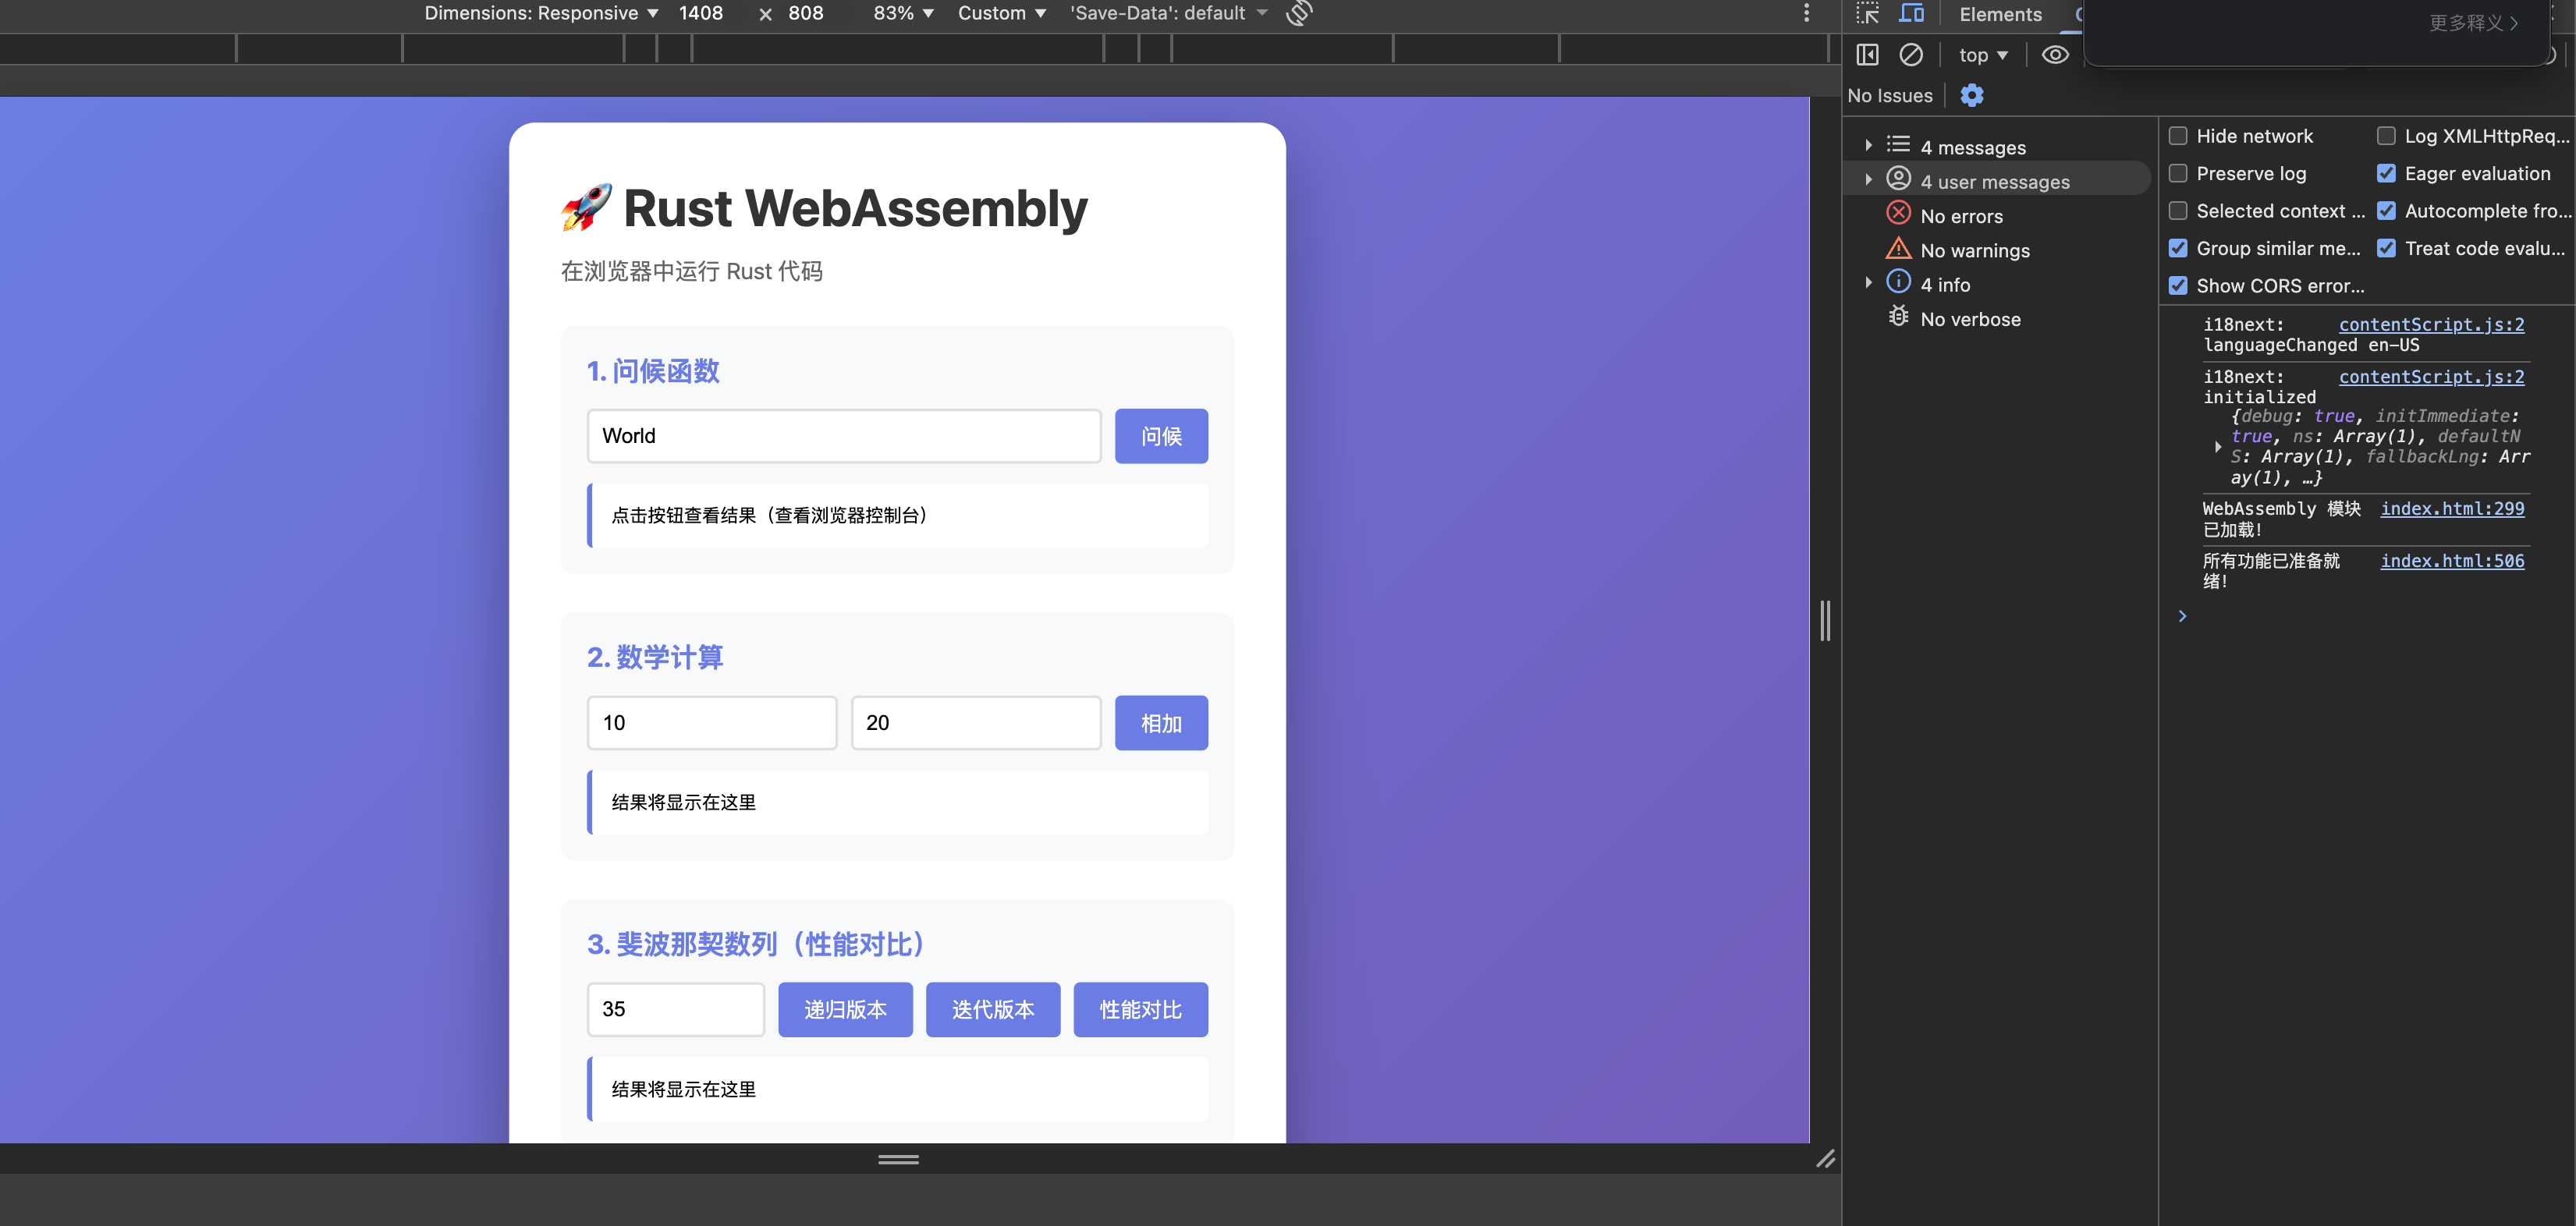Toggle the device toolbar icon

[1911, 14]
